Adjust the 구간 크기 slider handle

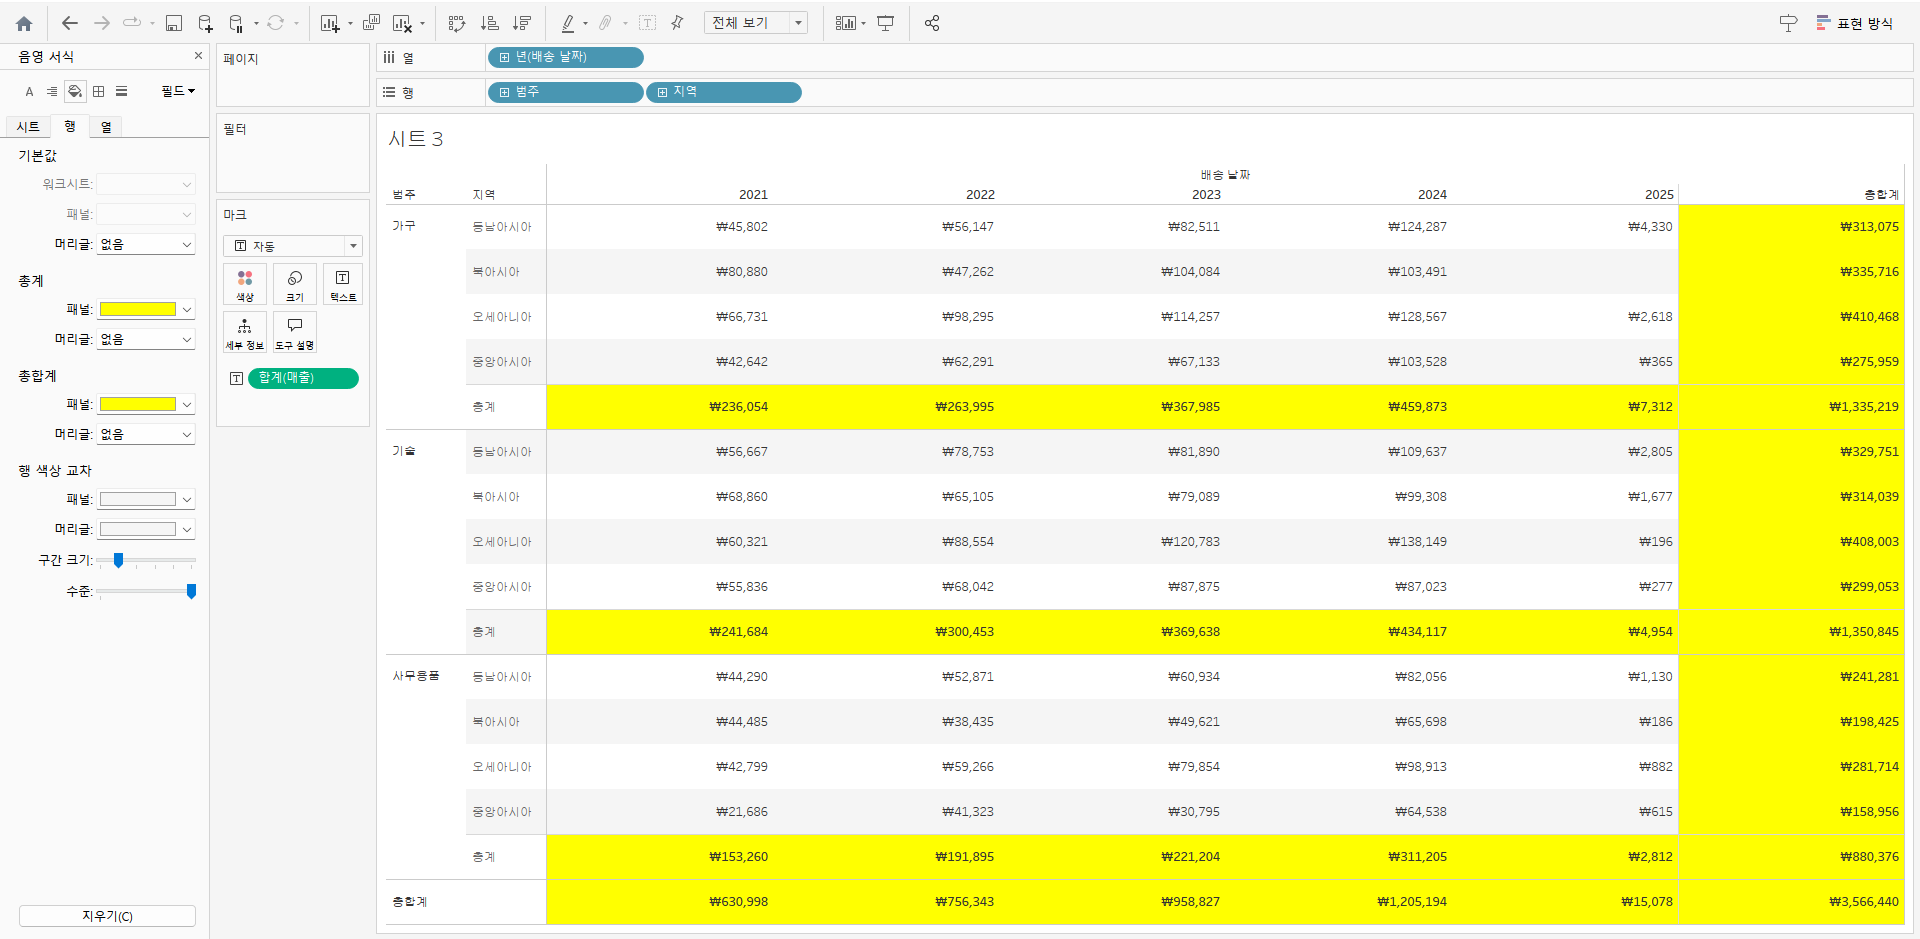point(118,560)
